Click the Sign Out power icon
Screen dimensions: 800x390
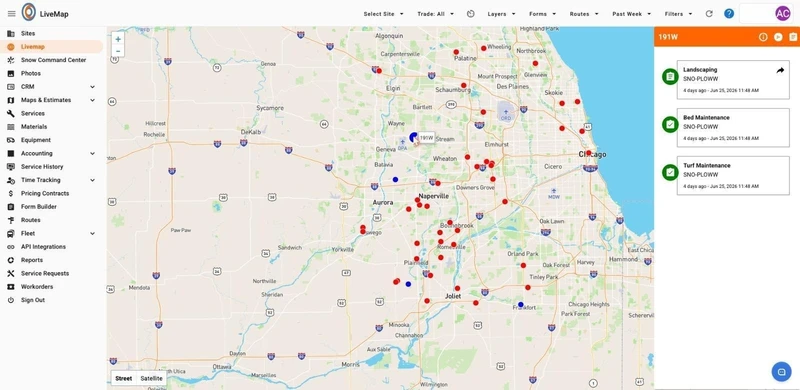coord(11,300)
